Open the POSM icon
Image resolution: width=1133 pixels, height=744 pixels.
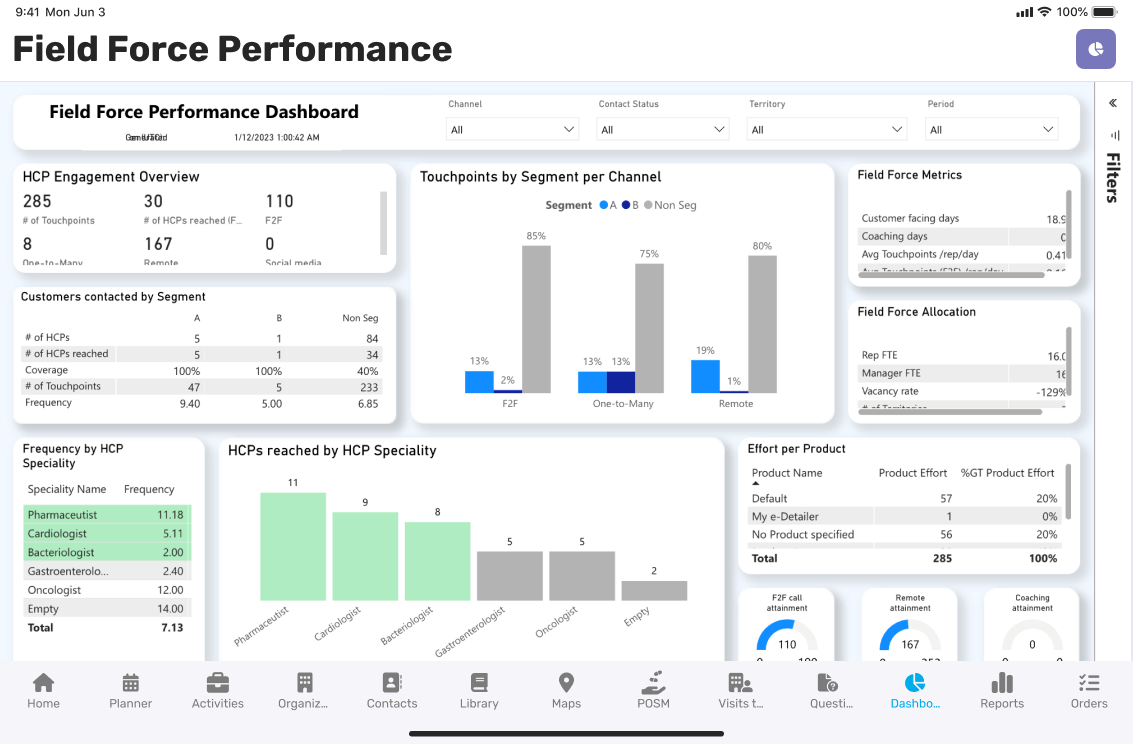point(653,682)
